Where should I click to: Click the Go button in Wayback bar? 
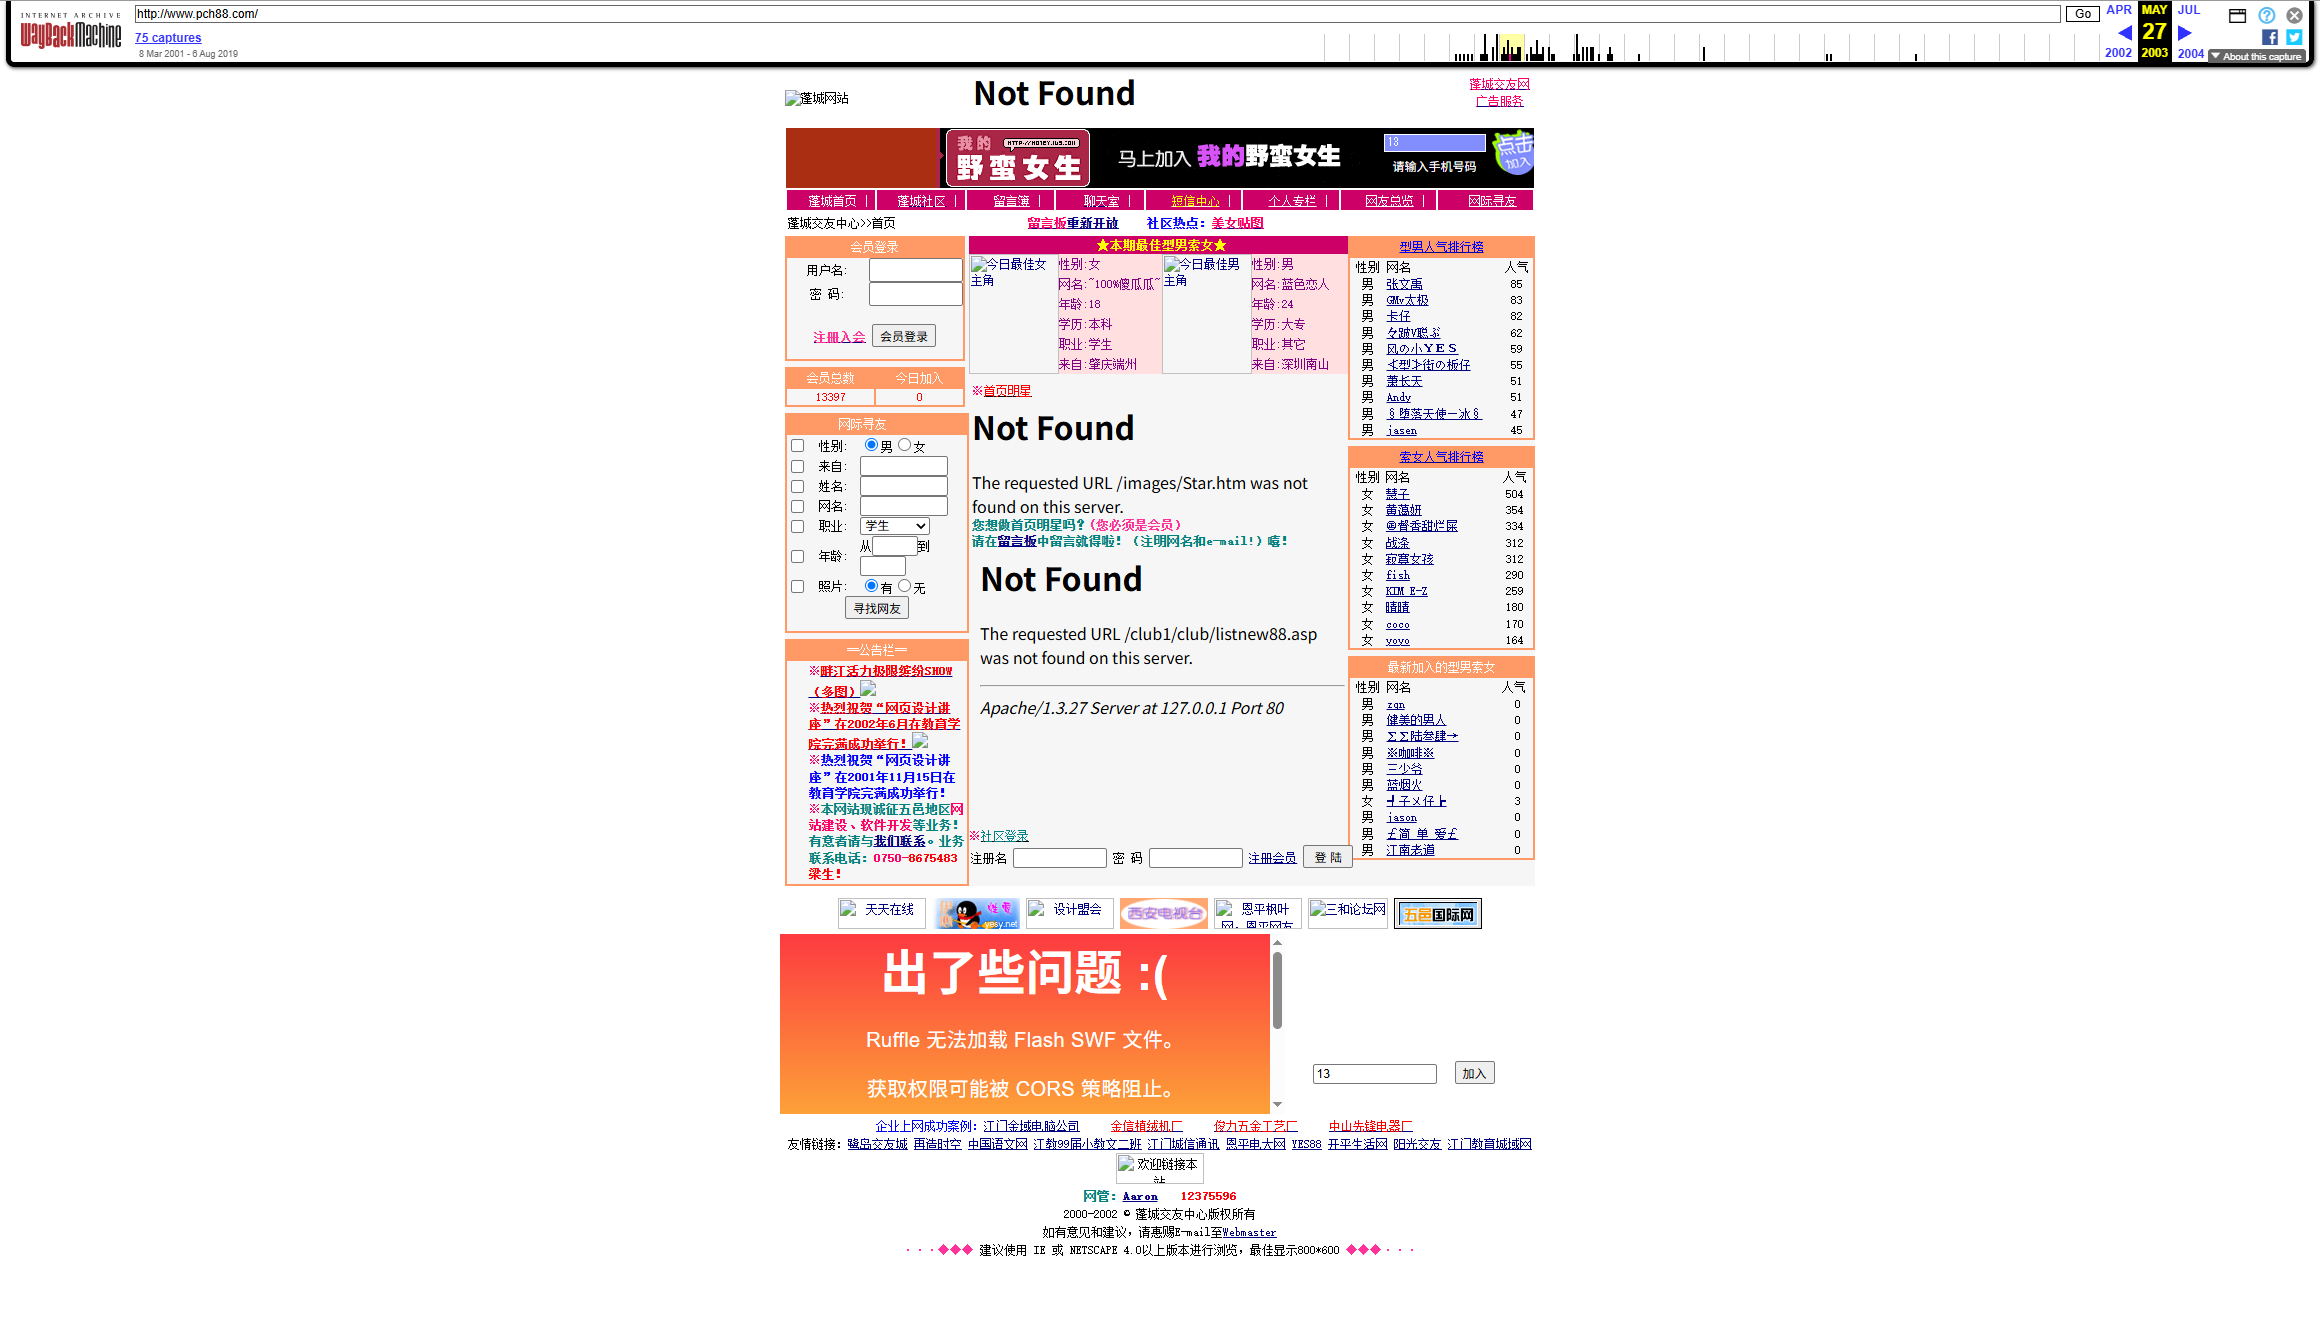point(2083,14)
